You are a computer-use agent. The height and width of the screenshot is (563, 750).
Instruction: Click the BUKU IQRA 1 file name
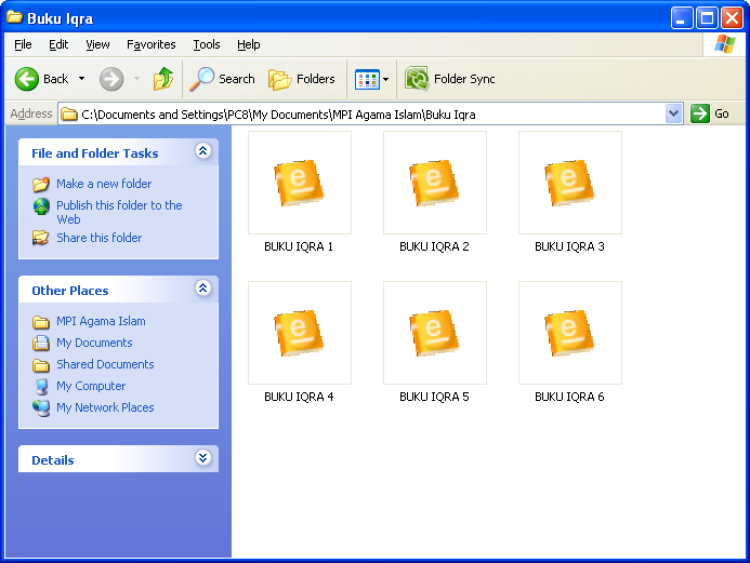298,246
